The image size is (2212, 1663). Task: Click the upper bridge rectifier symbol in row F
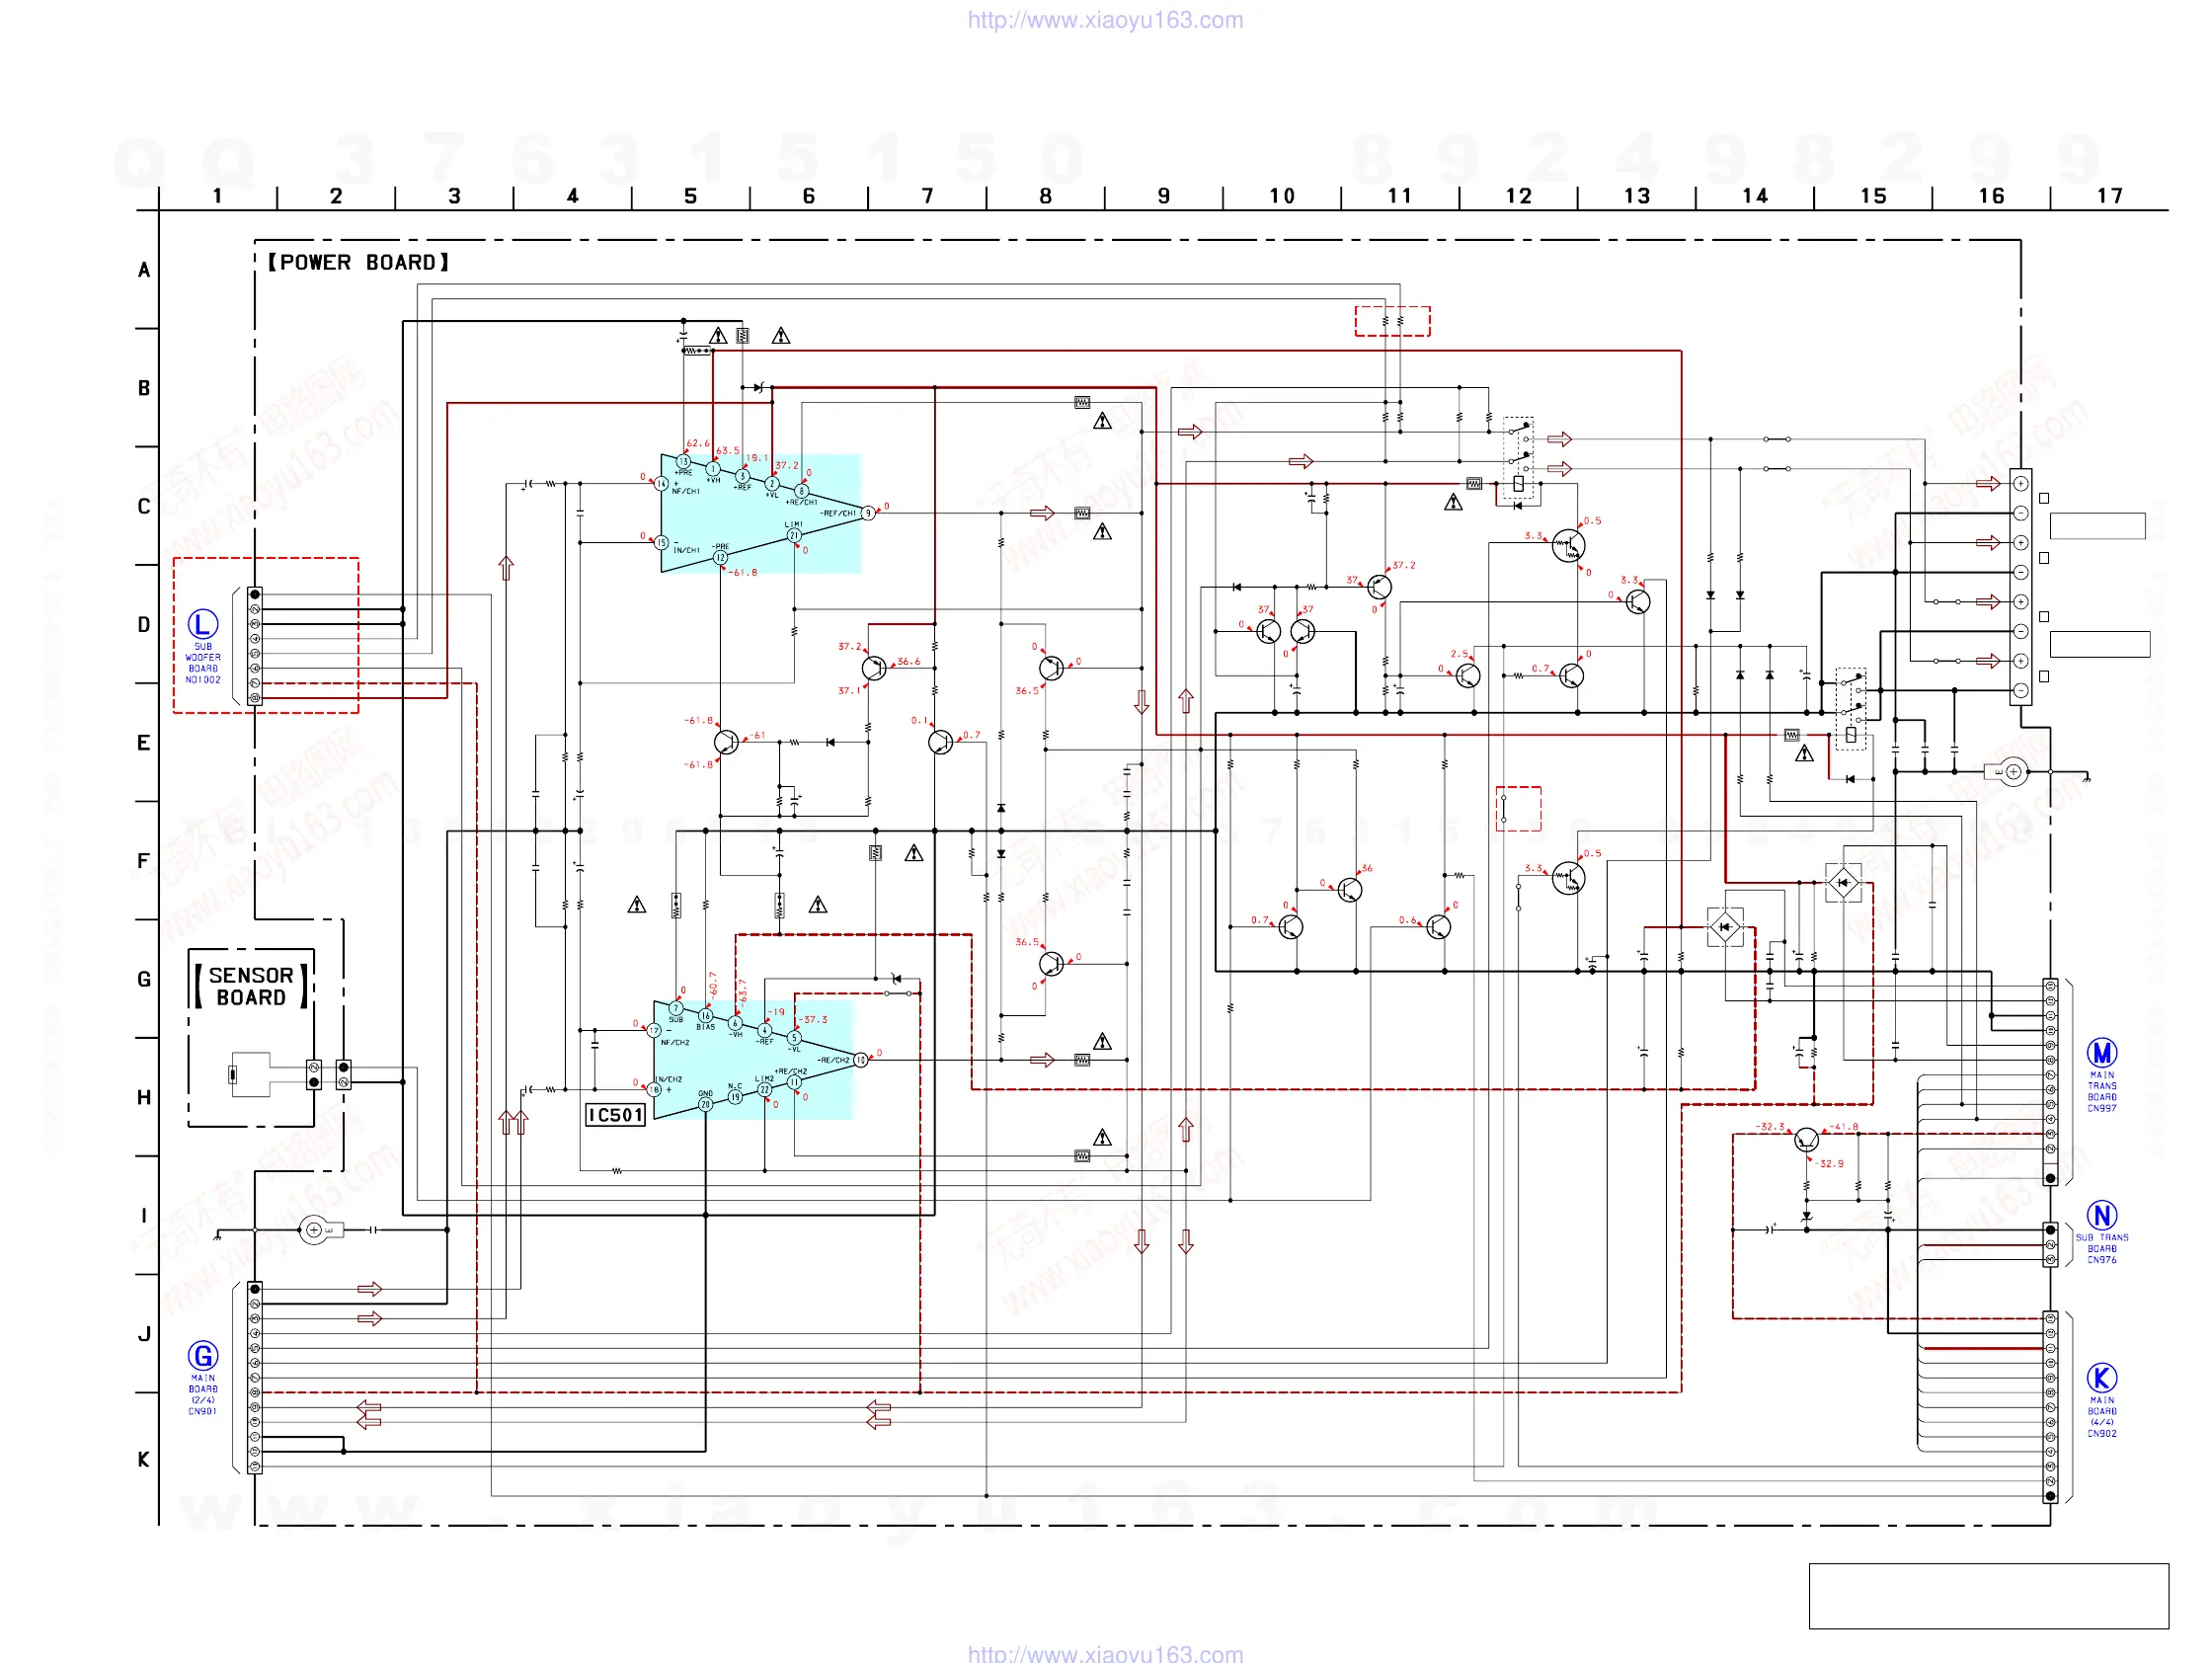(x=1843, y=883)
